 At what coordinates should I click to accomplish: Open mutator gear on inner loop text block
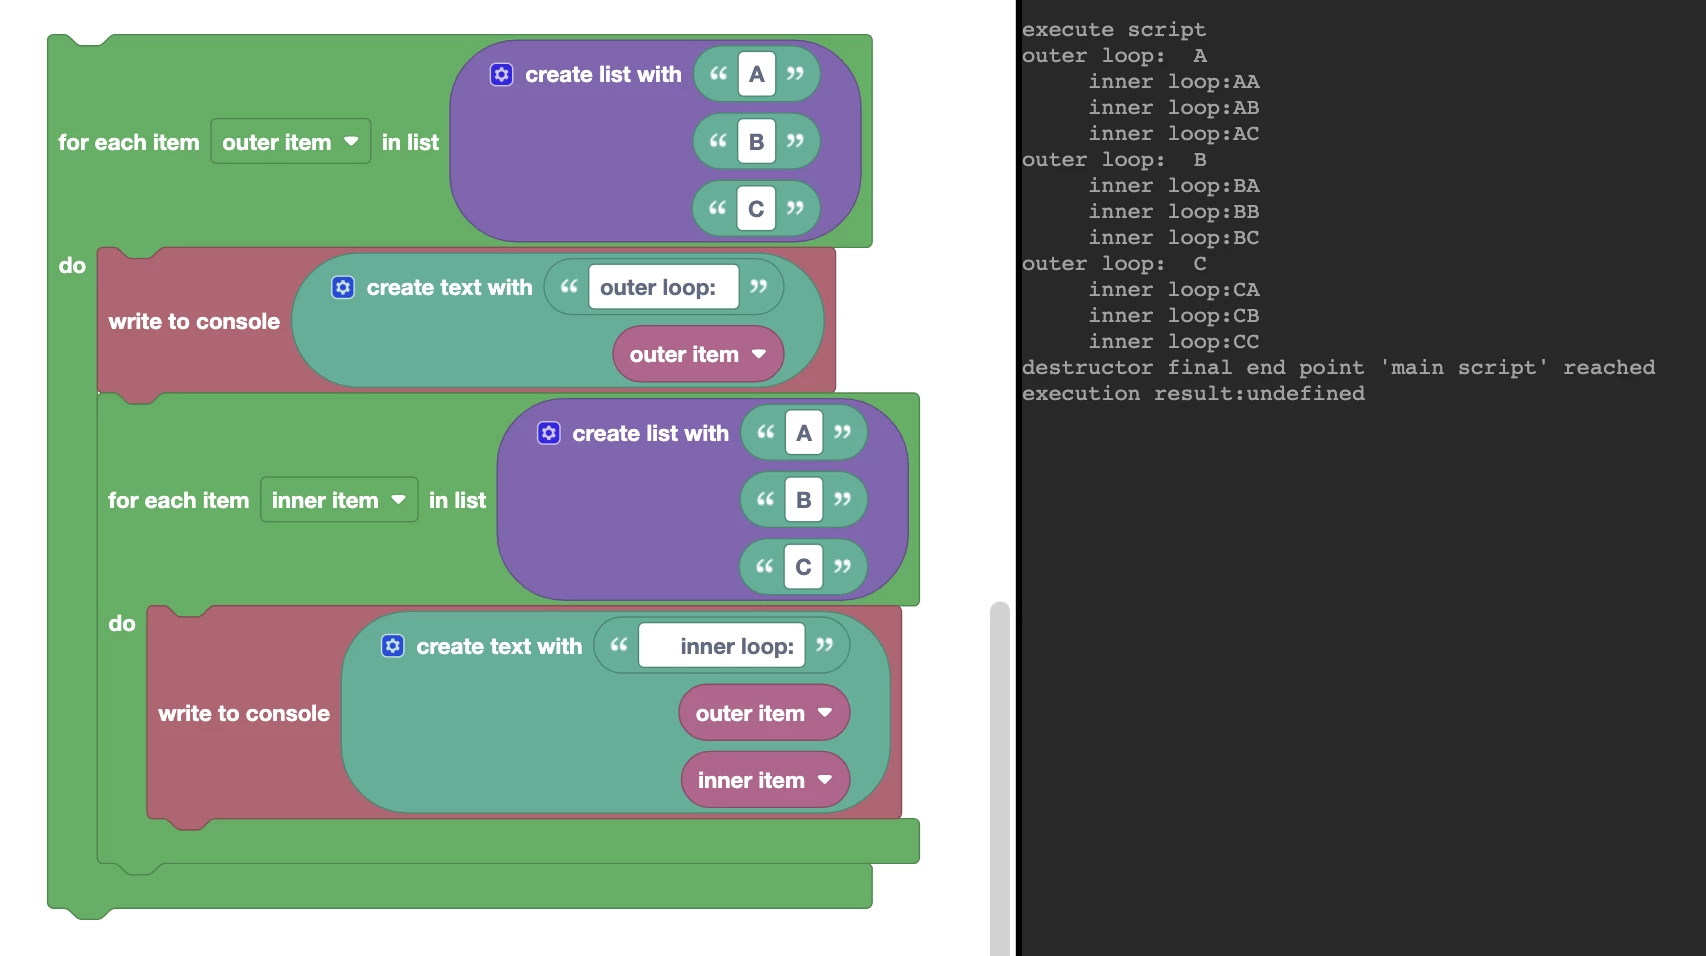(393, 646)
